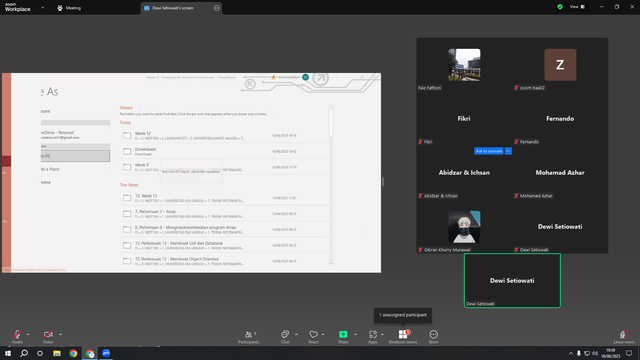Click the 1 unassigned participant tooltip
The height and width of the screenshot is (360, 640).
(403, 315)
